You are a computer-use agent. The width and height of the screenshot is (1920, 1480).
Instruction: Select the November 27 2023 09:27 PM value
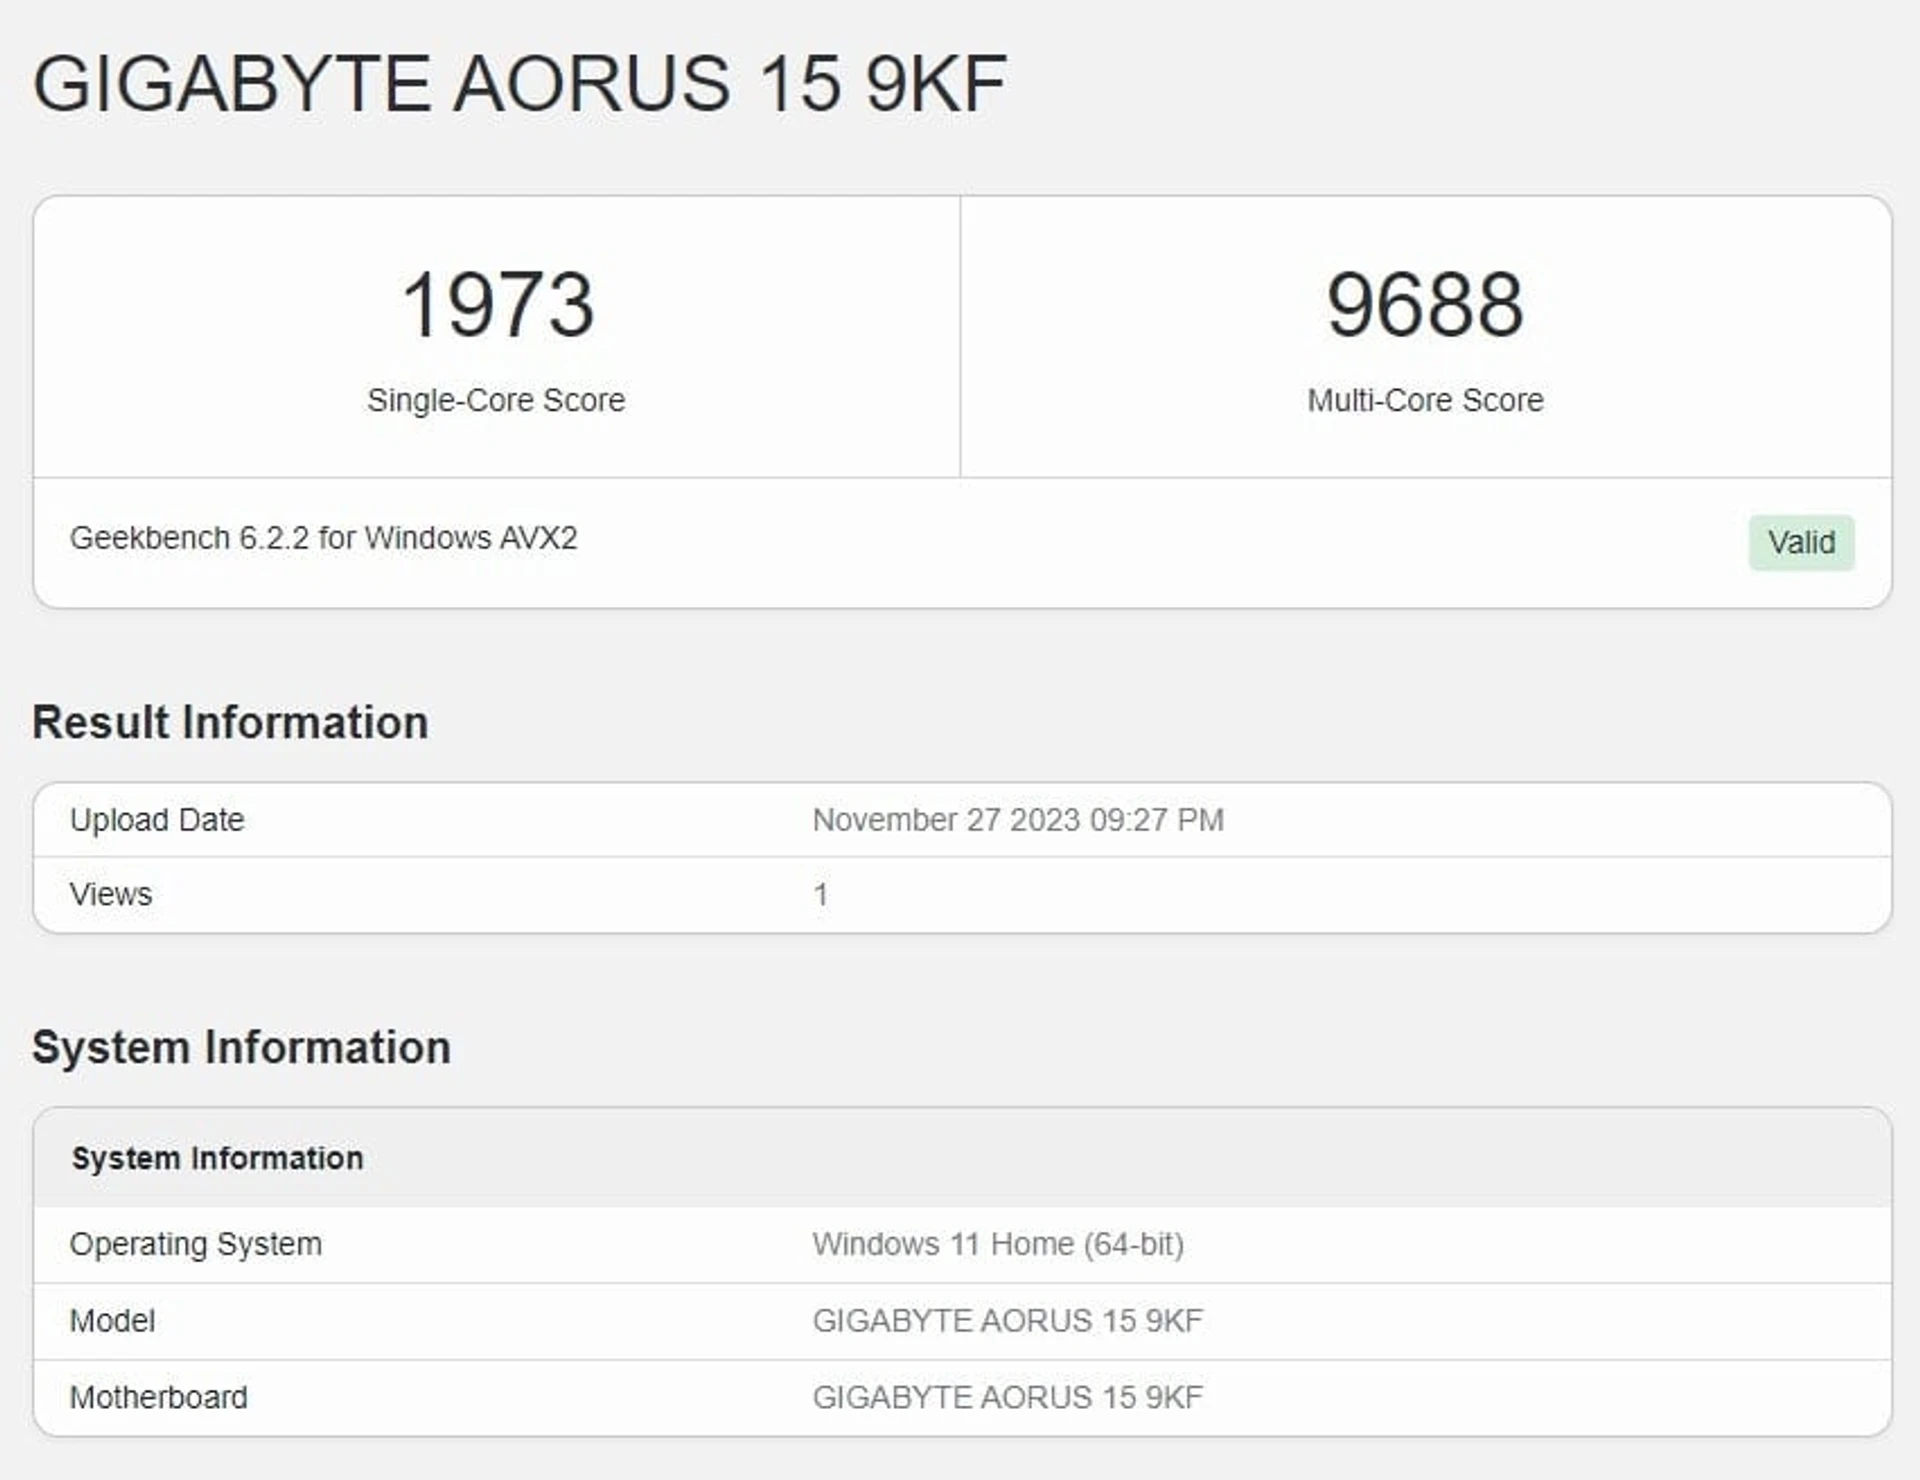point(1018,820)
